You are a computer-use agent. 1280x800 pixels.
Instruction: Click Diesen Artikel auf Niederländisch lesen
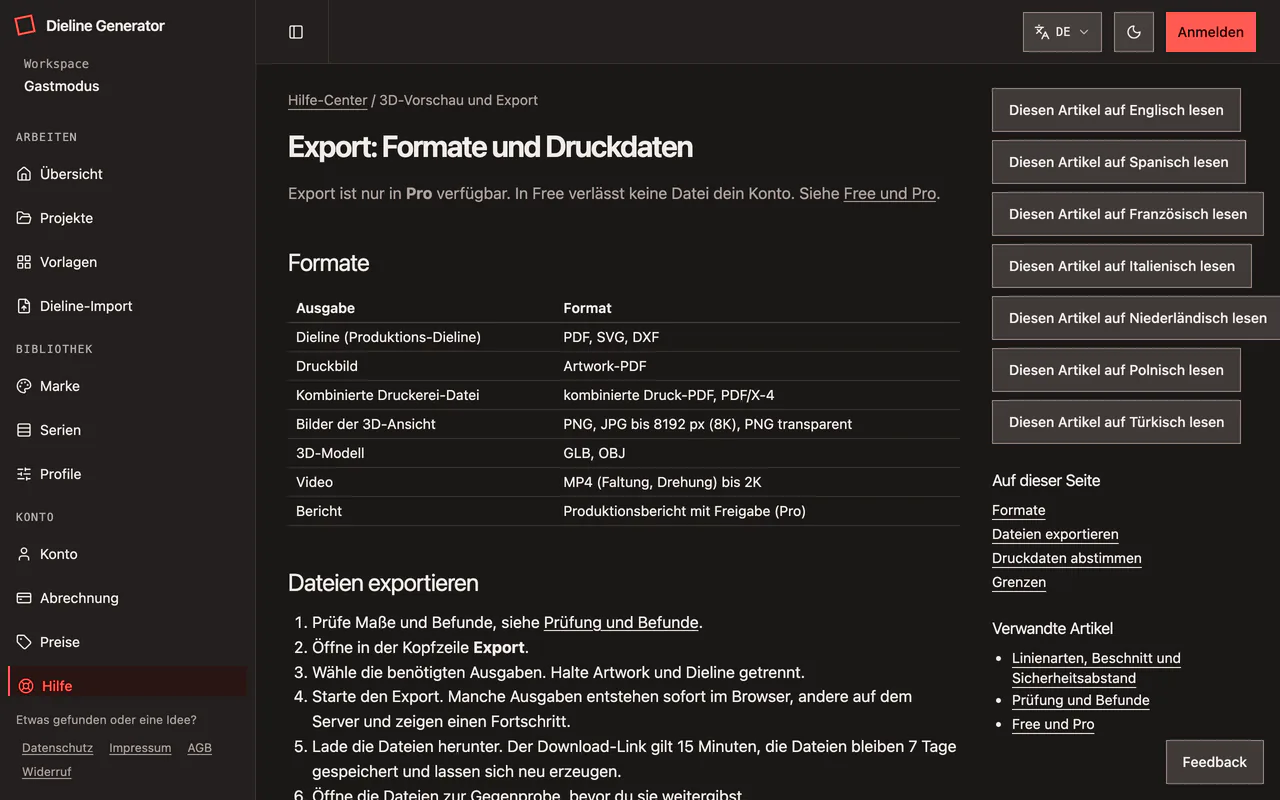click(x=1137, y=318)
